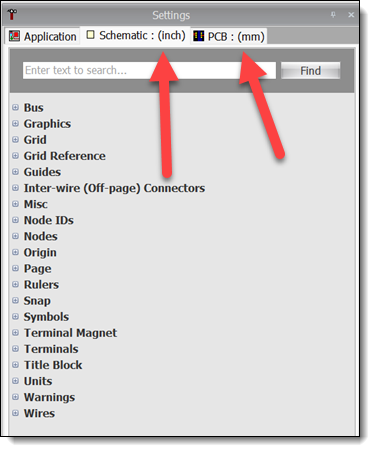This screenshot has height=452, width=375.
Task: Select the Units label
Action: pyautogui.click(x=38, y=381)
